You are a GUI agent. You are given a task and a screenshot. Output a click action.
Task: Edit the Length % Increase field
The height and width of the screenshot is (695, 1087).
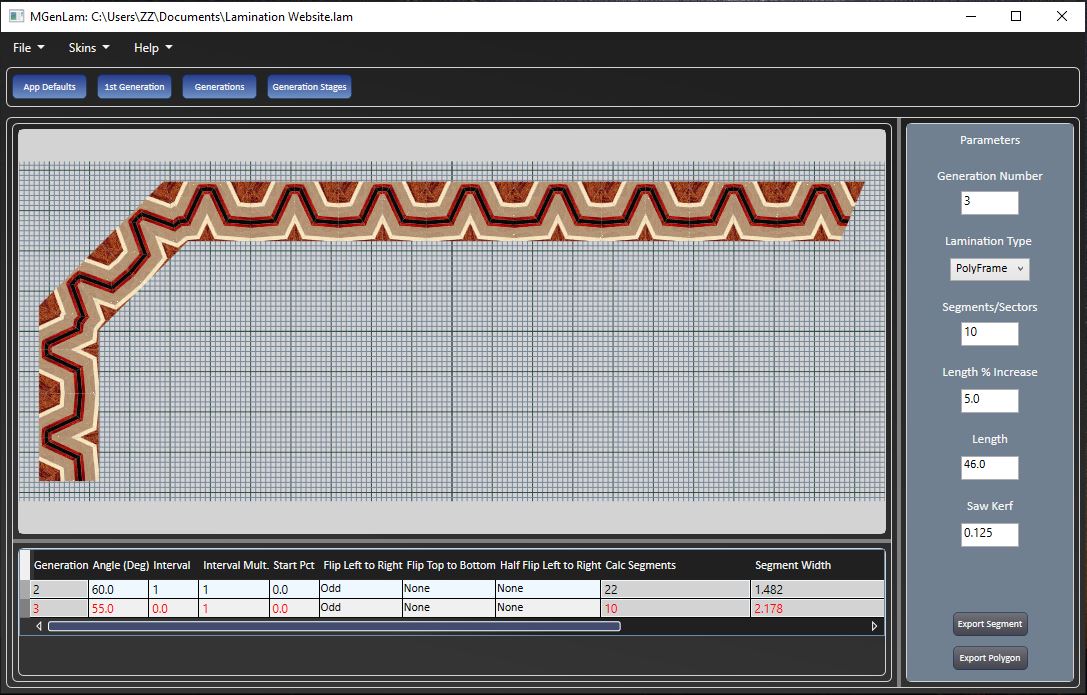click(x=989, y=400)
